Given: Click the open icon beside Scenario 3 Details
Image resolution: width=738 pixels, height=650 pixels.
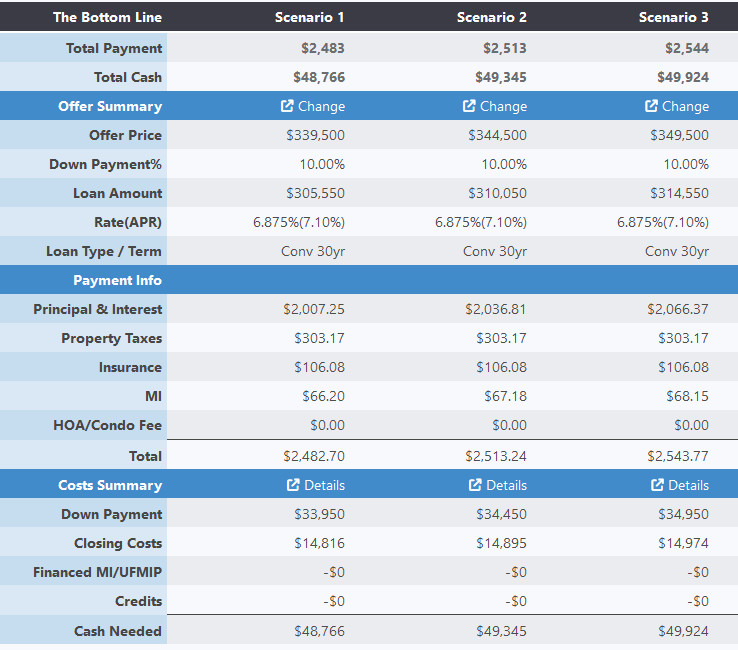Looking at the screenshot, I should pos(657,485).
